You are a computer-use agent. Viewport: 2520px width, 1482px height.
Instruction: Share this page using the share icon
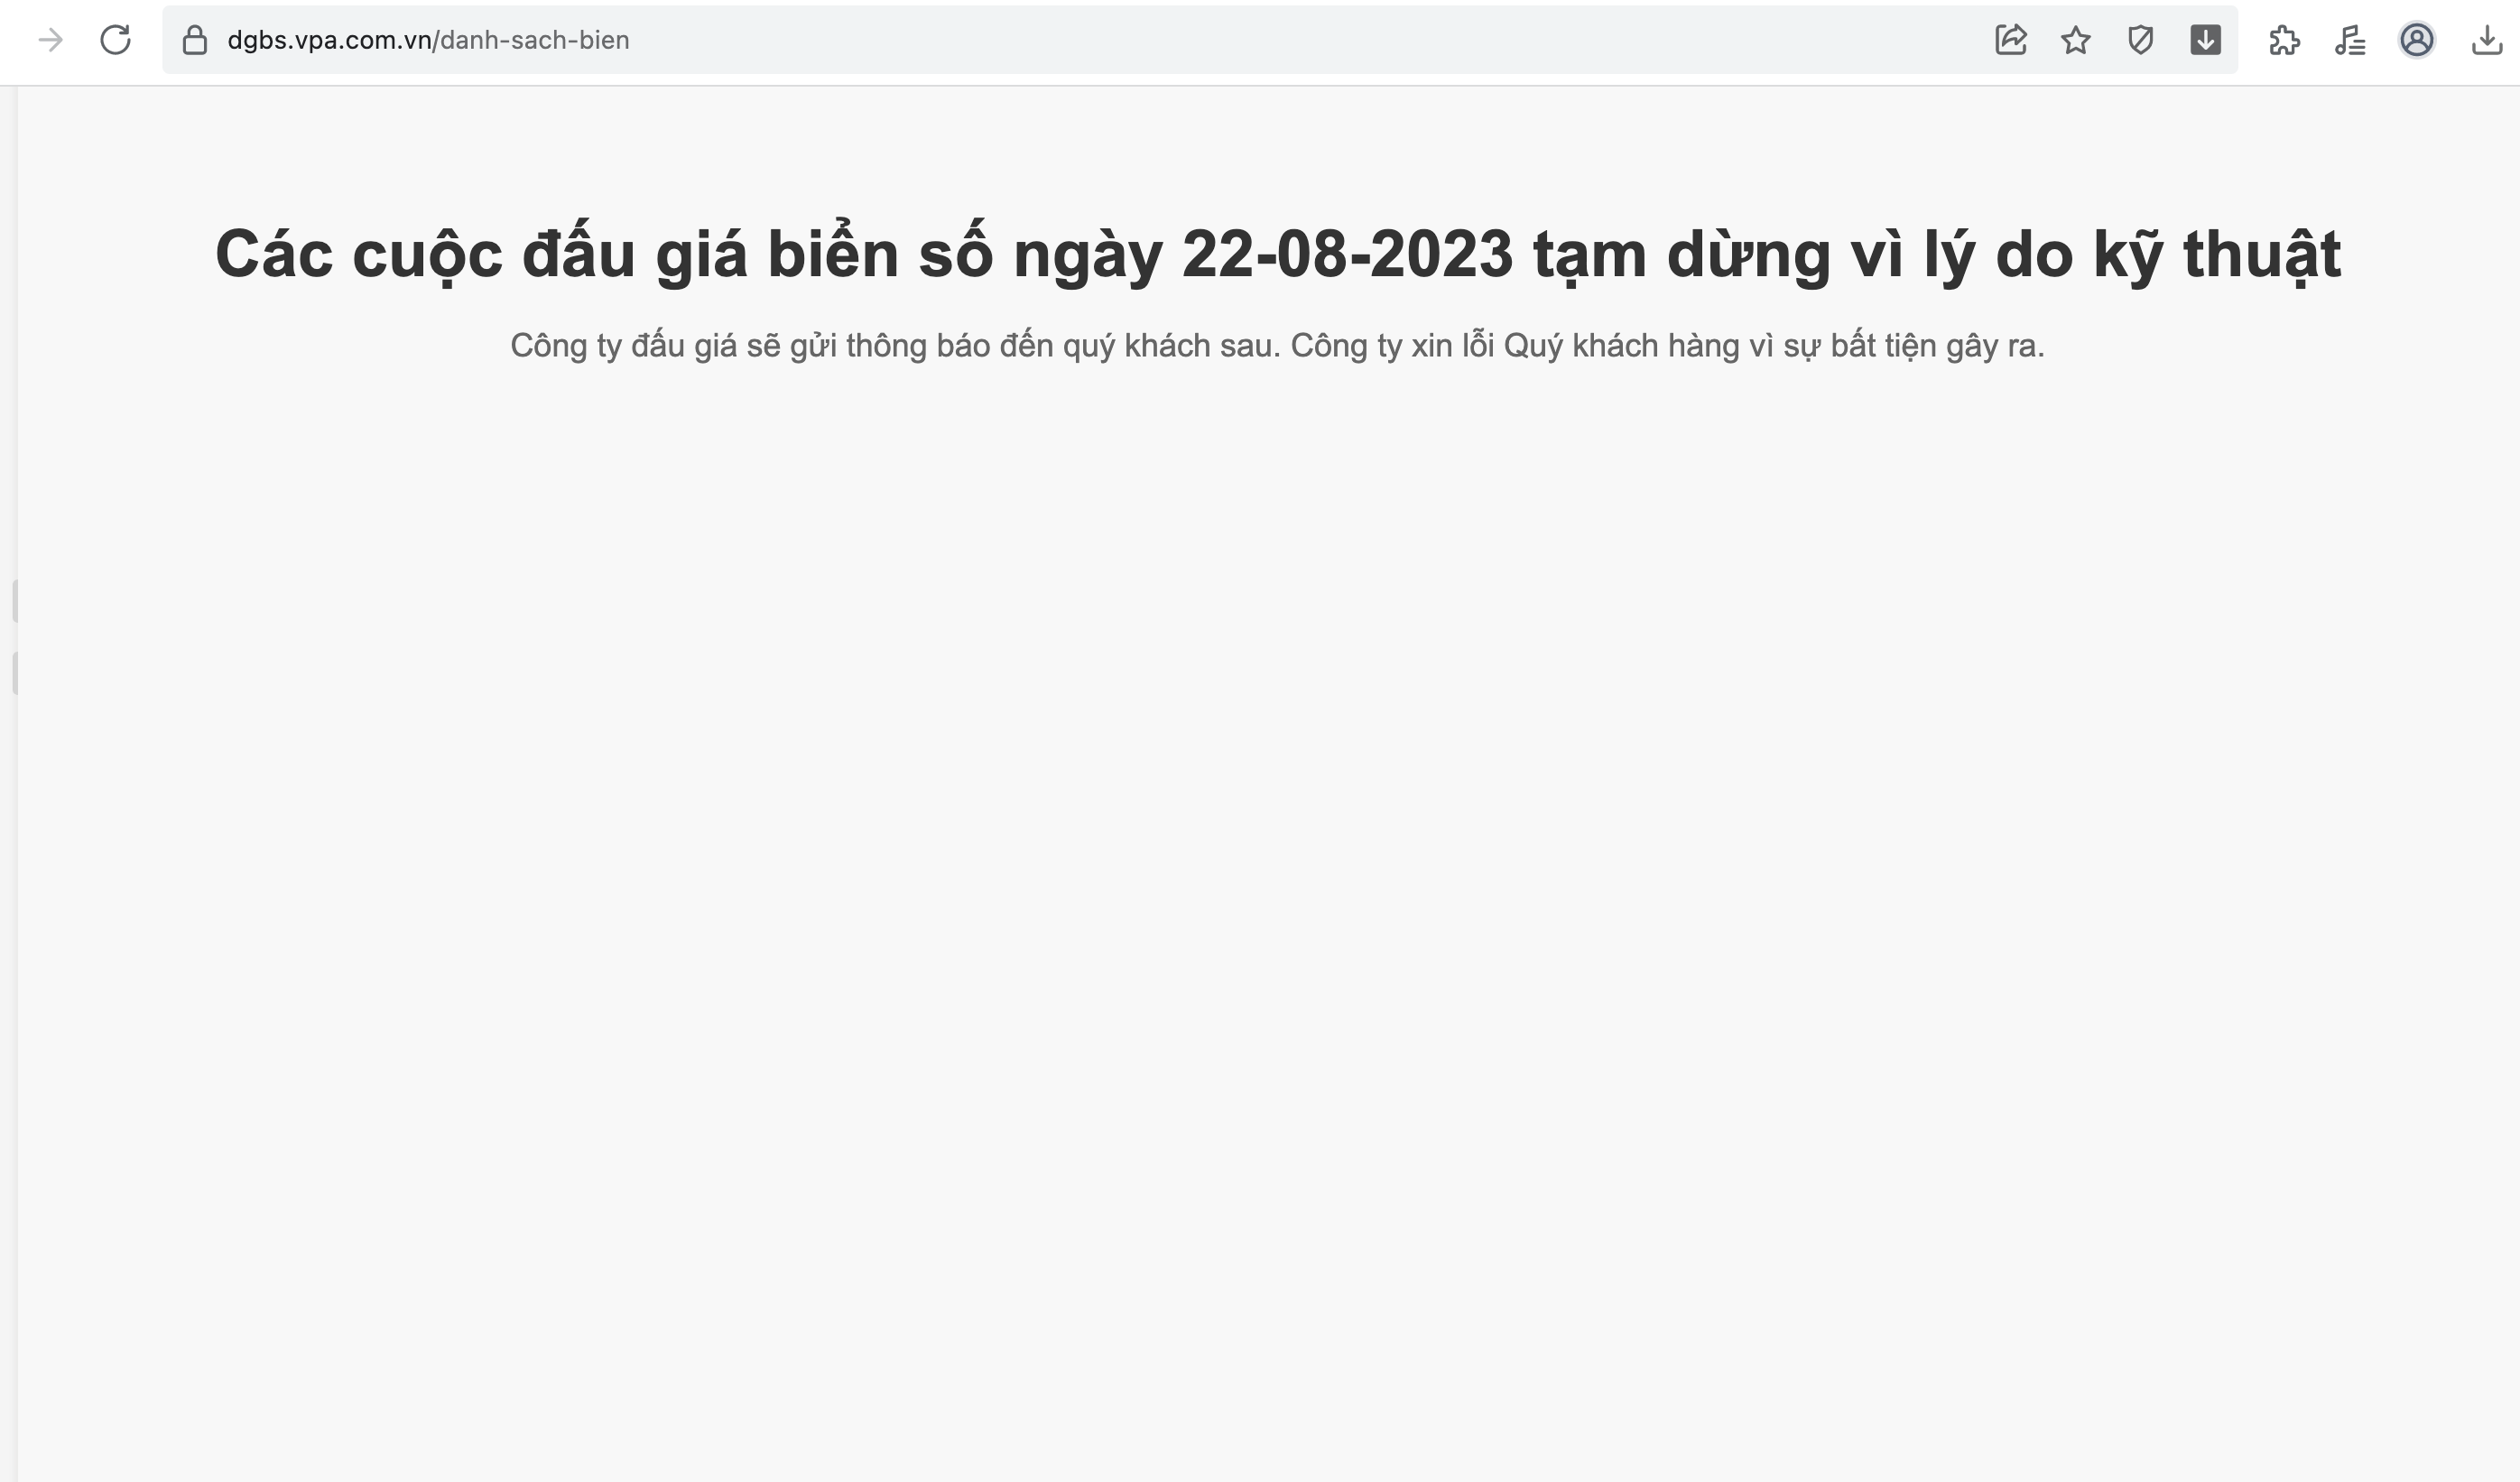click(x=2011, y=40)
